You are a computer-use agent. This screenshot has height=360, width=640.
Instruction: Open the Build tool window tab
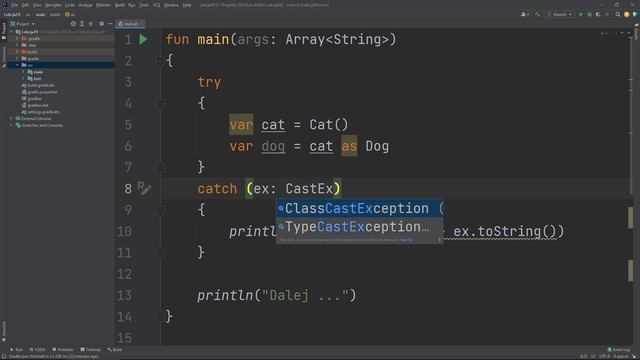point(115,349)
